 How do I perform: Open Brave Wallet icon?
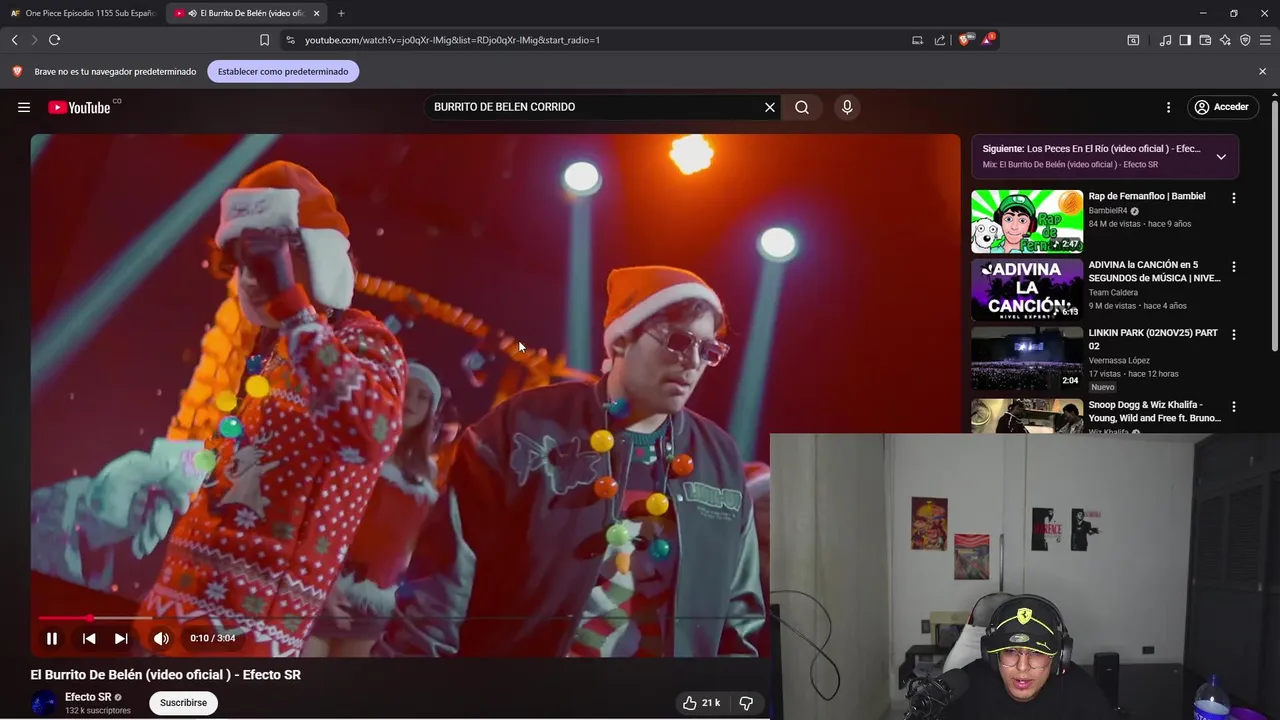[x=1205, y=40]
